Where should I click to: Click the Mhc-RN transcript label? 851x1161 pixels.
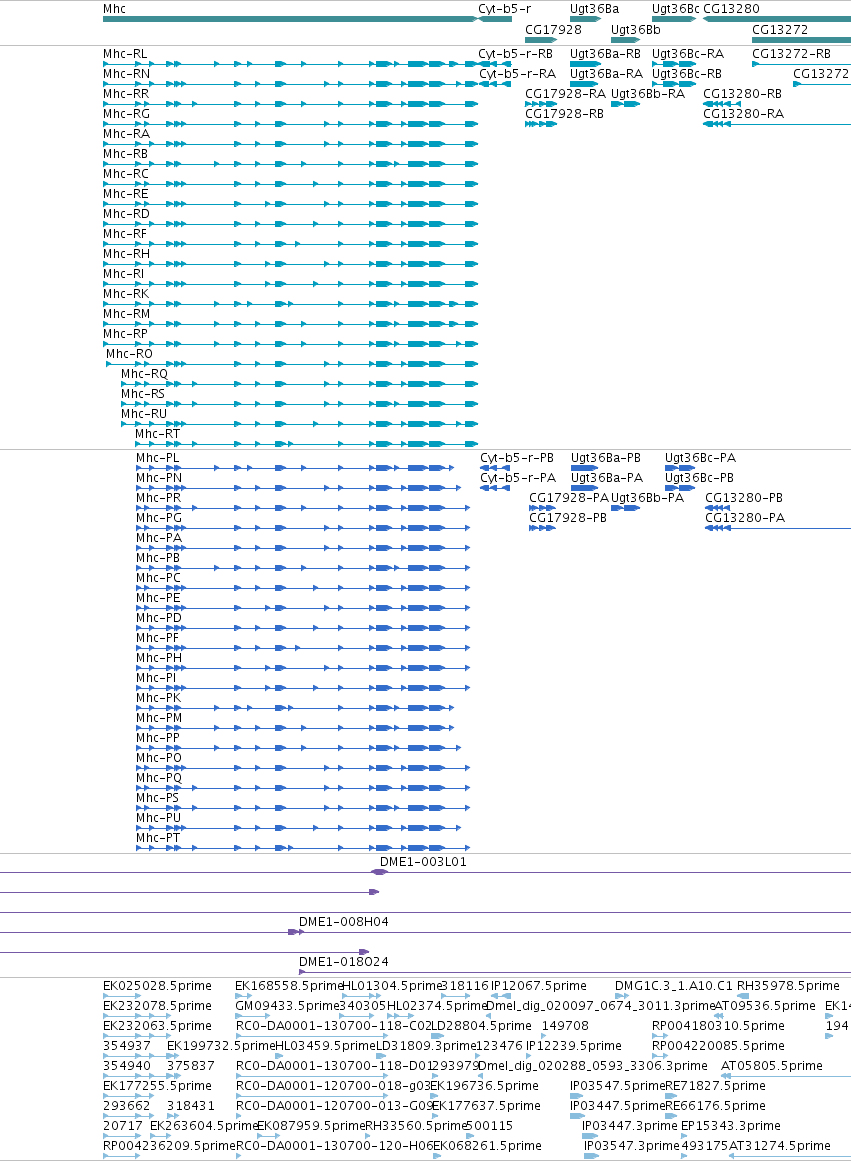tap(127, 73)
